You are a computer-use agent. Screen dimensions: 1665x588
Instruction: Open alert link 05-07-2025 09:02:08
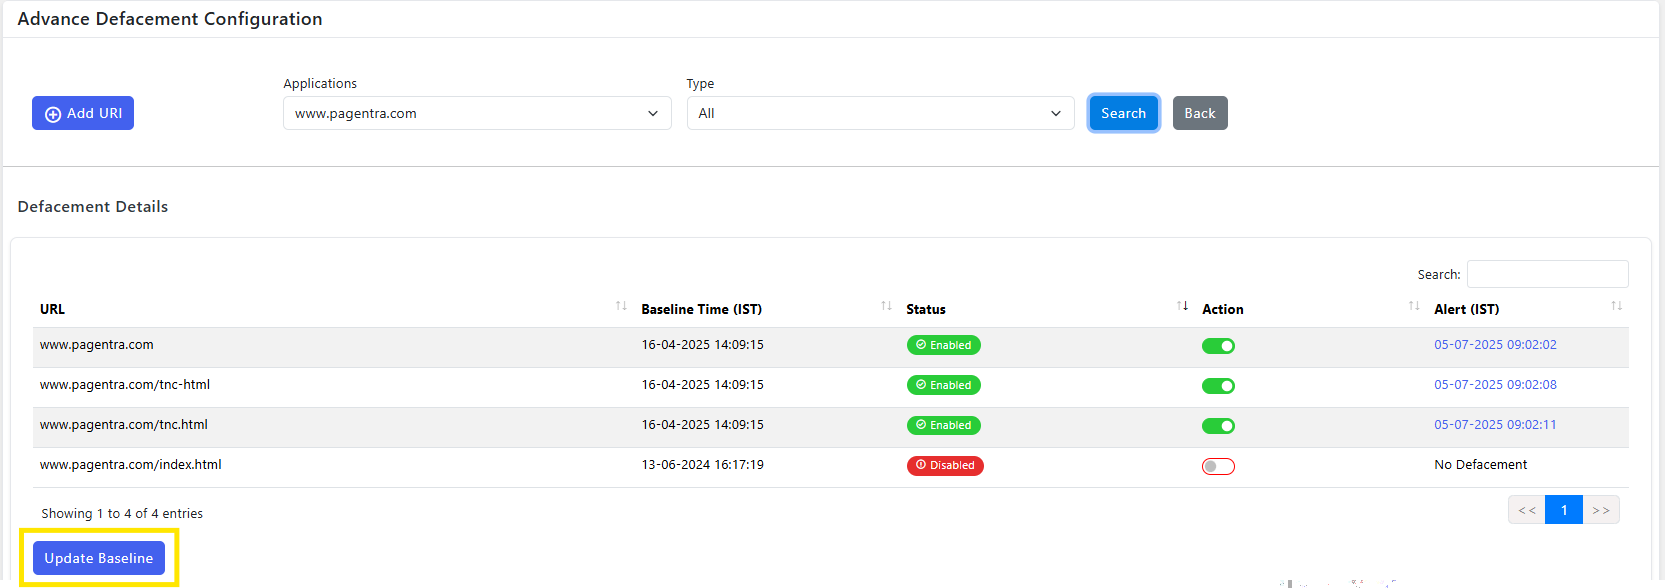click(1495, 385)
